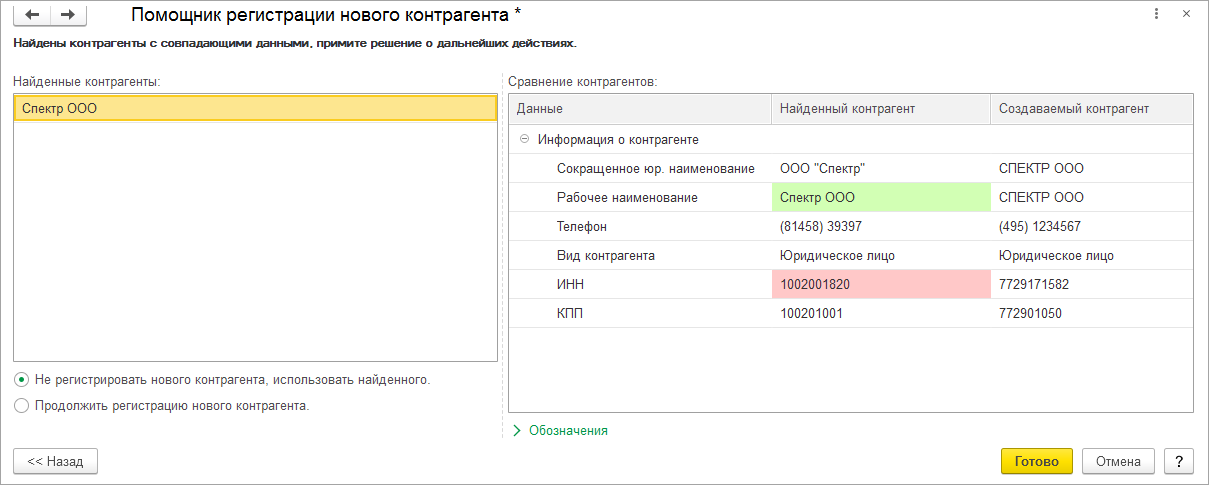The width and height of the screenshot is (1209, 485).
Task: Collapse the Информация о контрагенте group
Action: (525, 140)
